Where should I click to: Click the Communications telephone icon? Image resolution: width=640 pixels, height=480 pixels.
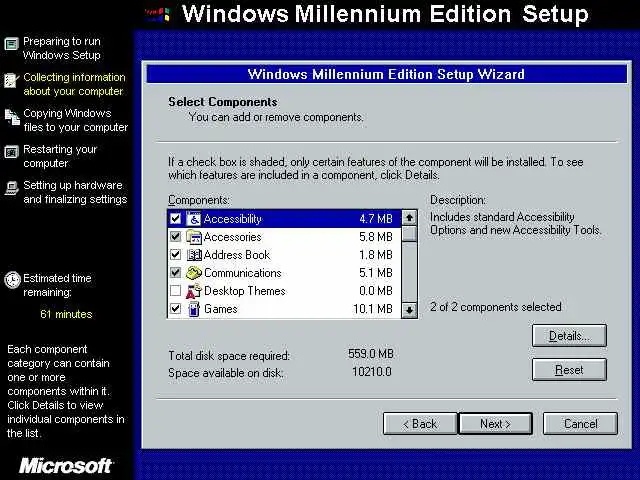[194, 273]
